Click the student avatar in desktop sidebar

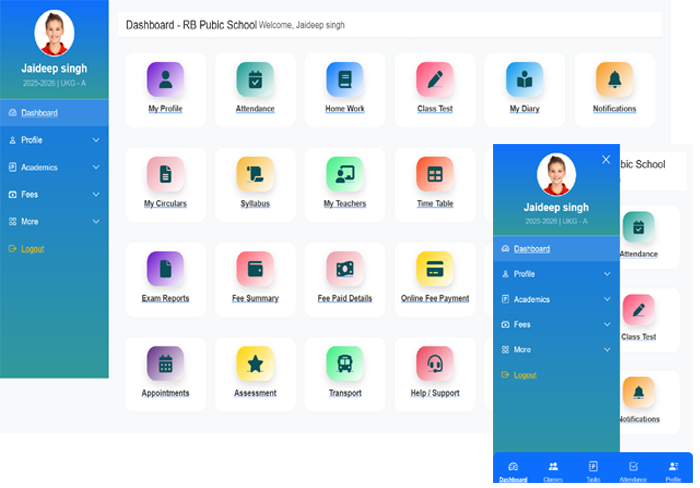(54, 32)
